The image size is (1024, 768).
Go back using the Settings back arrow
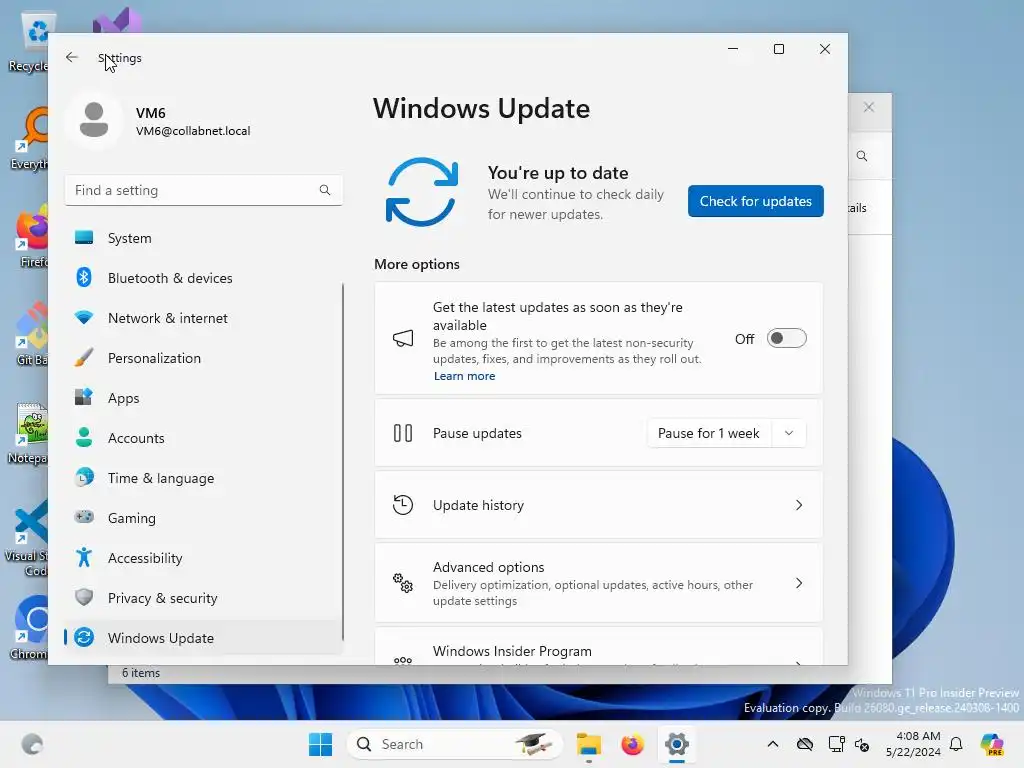click(x=72, y=57)
